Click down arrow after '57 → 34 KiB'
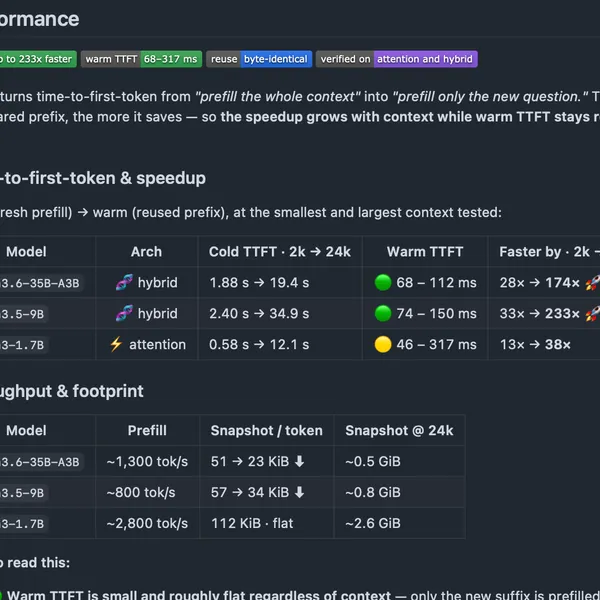The image size is (600, 600). click(x=300, y=492)
